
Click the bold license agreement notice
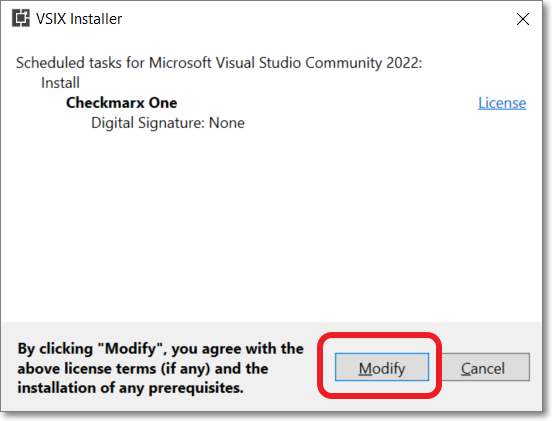tap(161, 368)
